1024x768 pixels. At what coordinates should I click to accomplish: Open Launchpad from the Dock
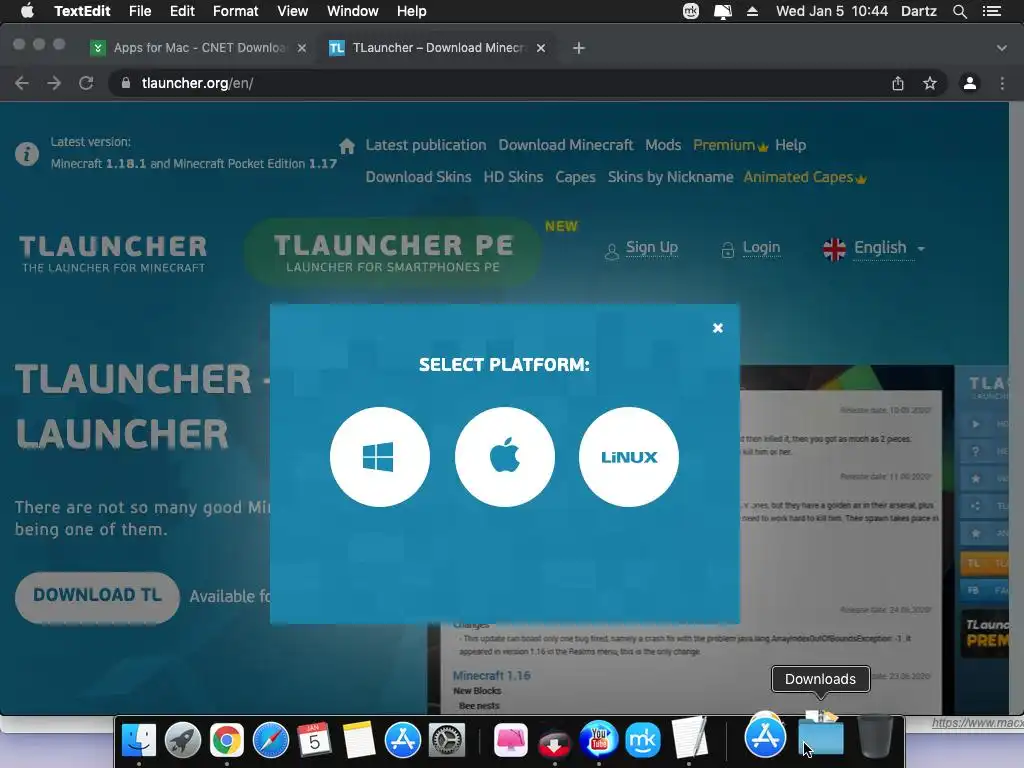click(x=183, y=740)
